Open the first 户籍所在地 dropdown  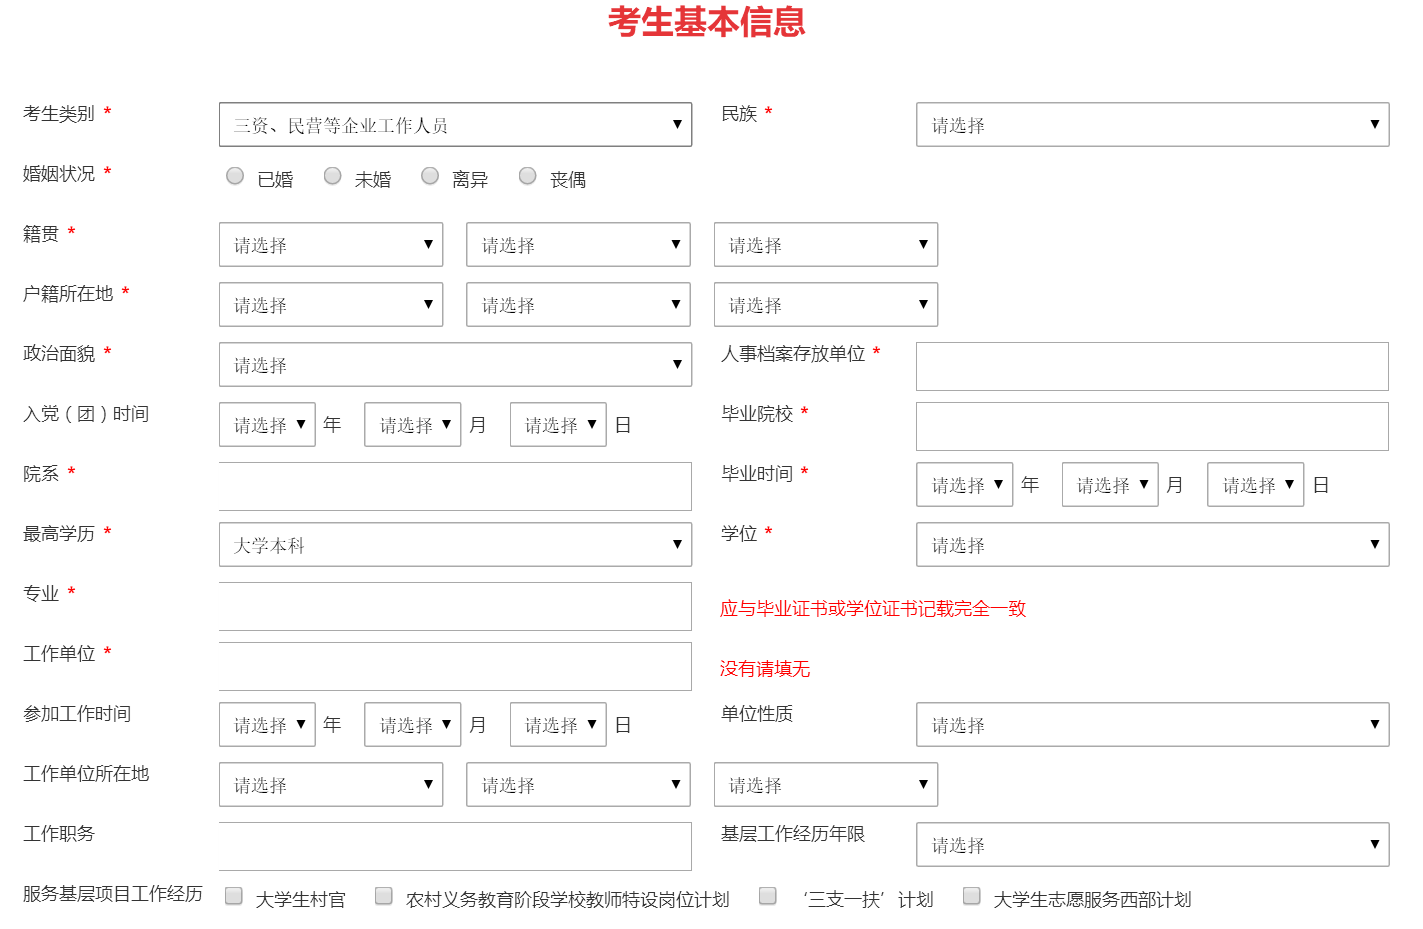[331, 305]
